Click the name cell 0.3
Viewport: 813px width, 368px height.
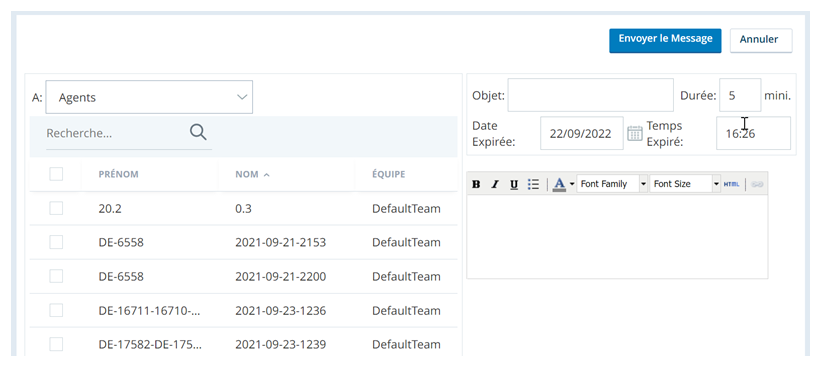pos(243,208)
